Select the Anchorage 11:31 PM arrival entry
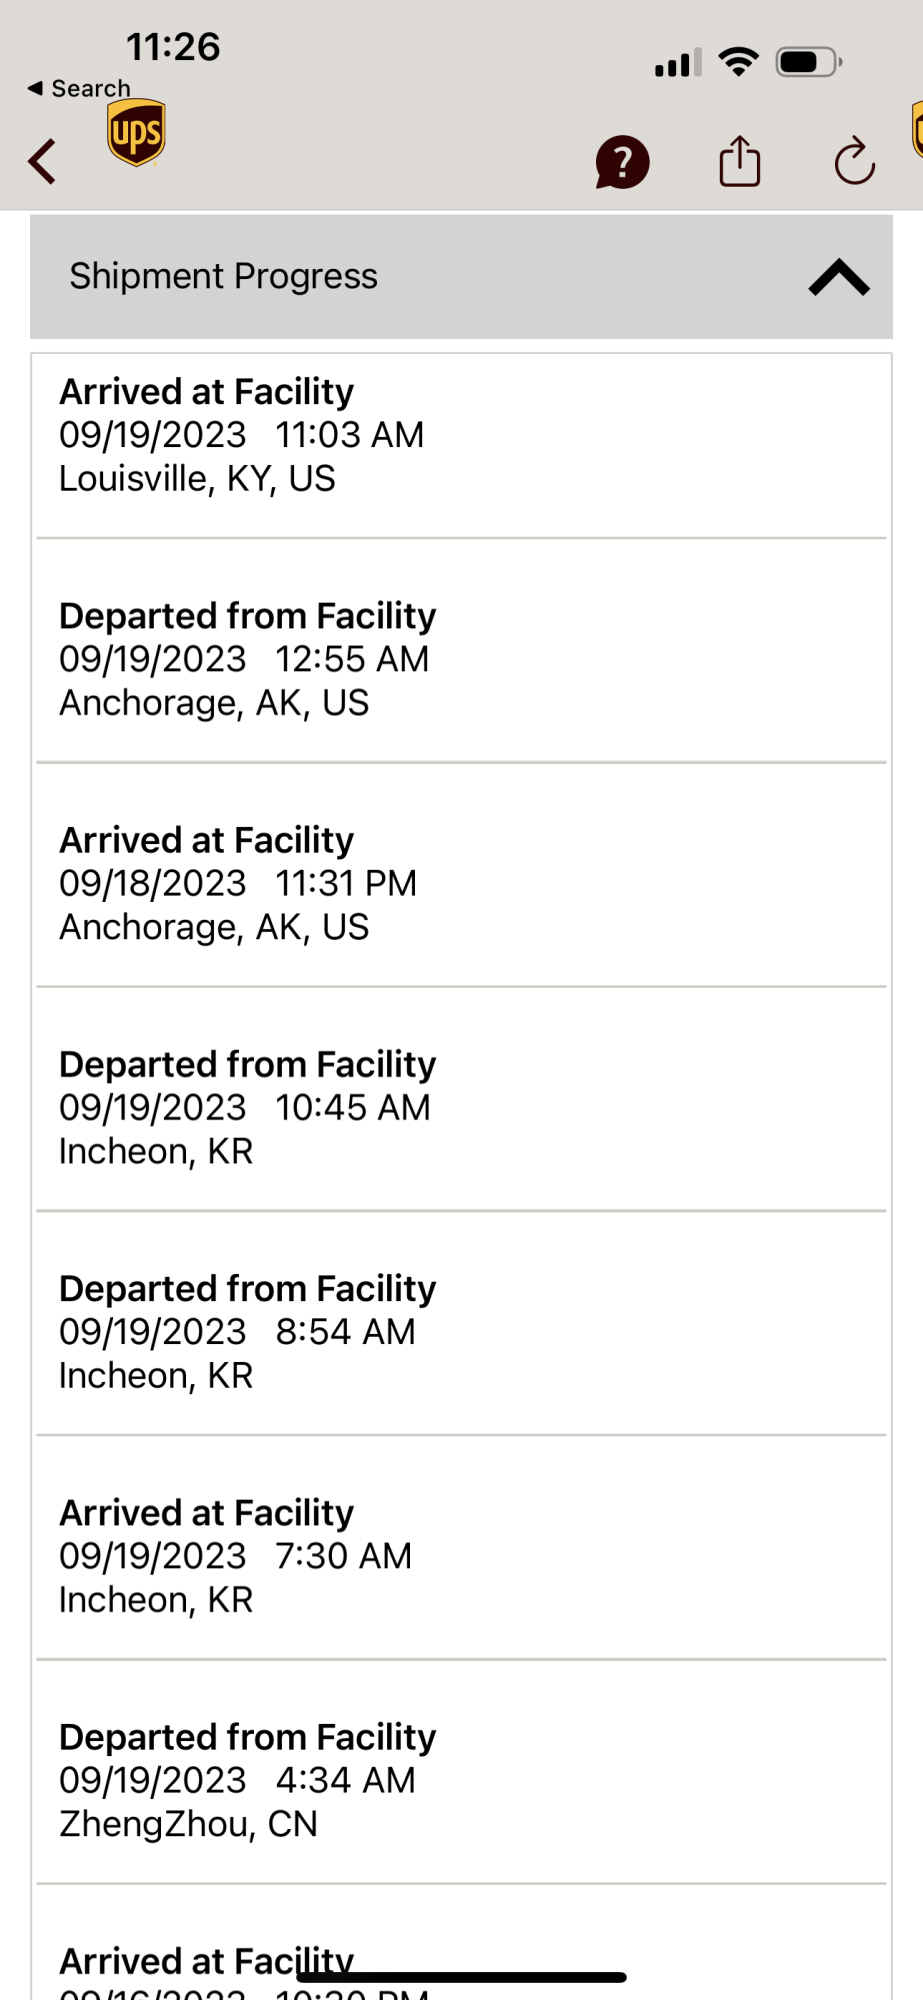Screen dimensions: 923x2000 pos(461,883)
